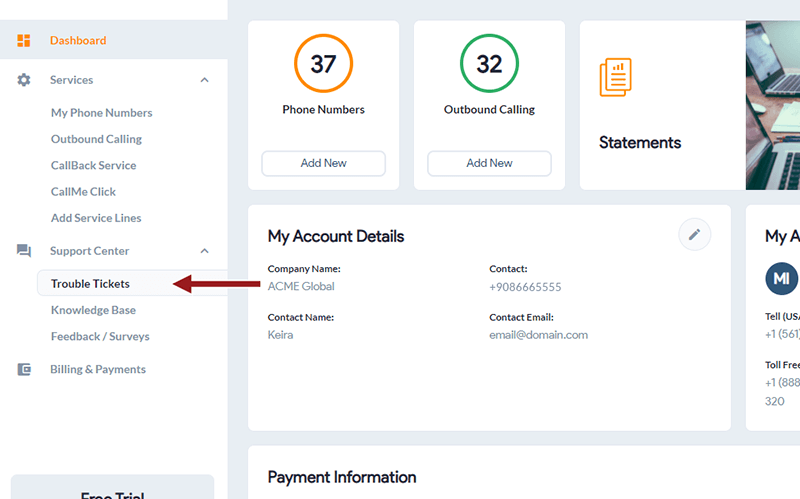Expand the Billing & Payments menu
The width and height of the screenshot is (800, 499).
point(98,369)
